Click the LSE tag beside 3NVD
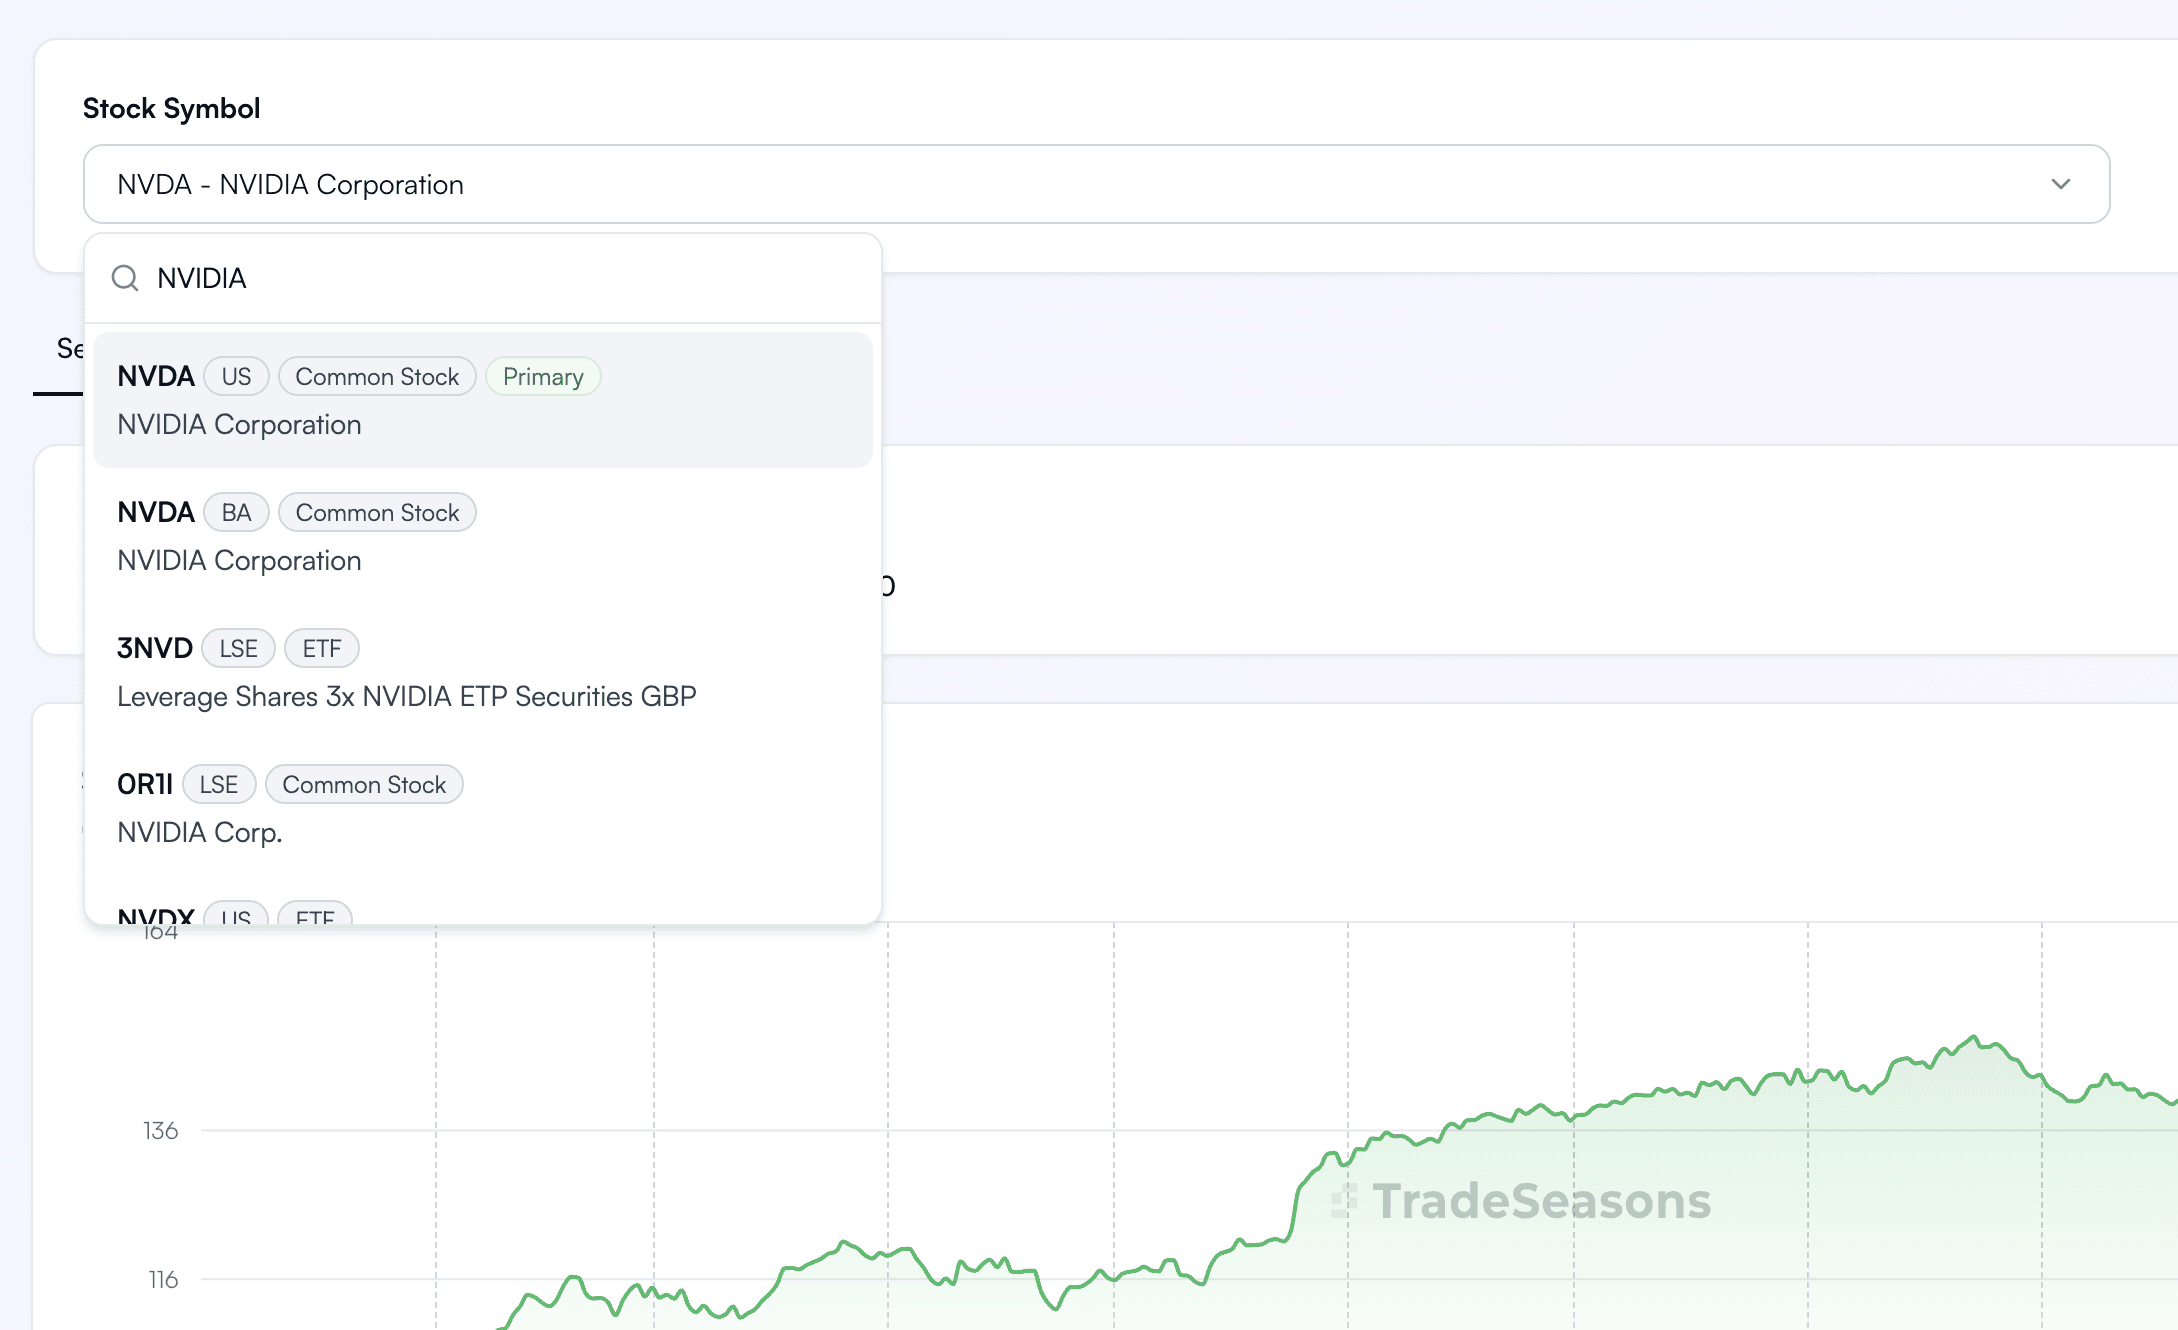 pyautogui.click(x=239, y=649)
